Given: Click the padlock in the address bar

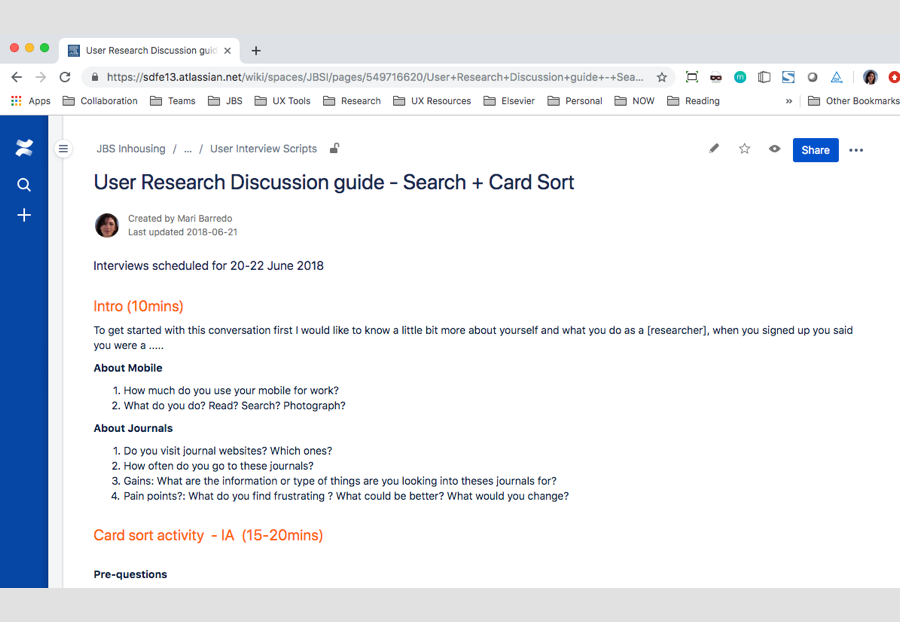Looking at the screenshot, I should pos(94,76).
